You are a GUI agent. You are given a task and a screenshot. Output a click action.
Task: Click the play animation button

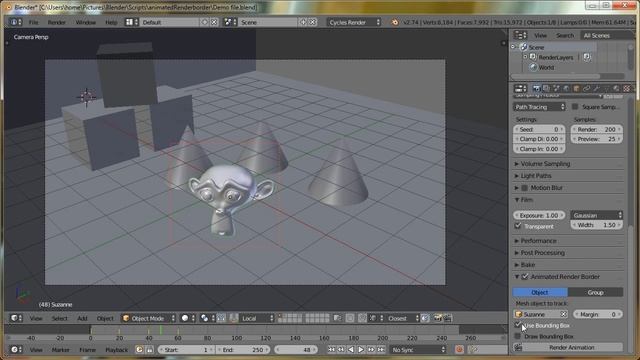361,349
